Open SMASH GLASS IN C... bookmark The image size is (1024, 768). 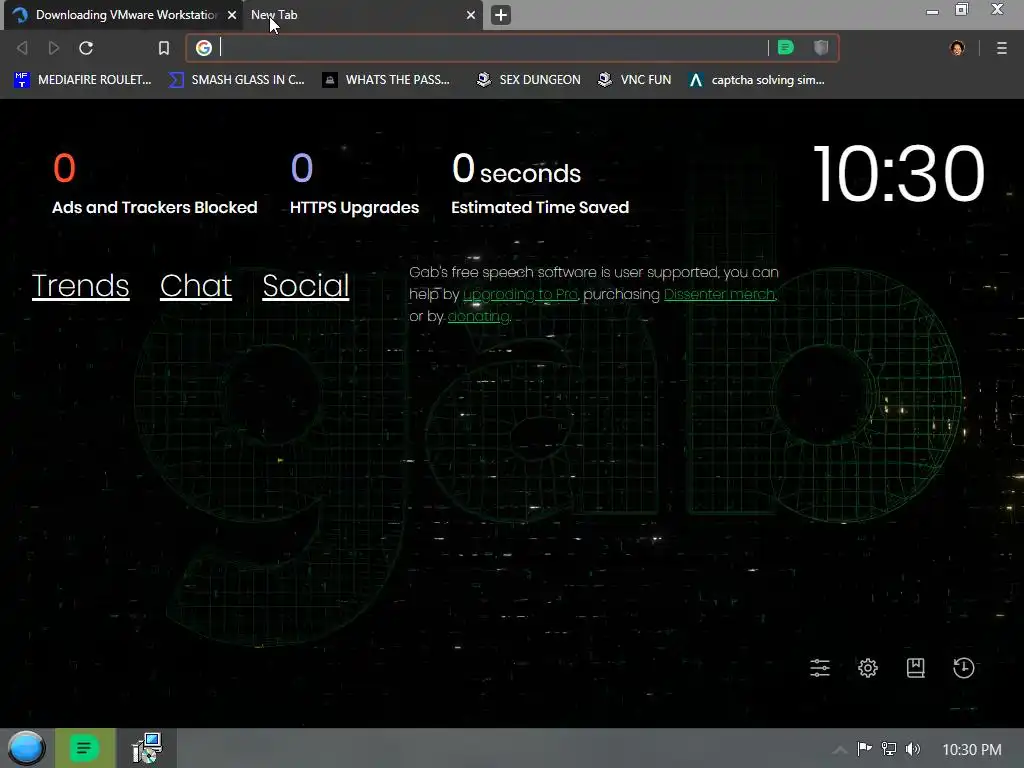coord(236,80)
